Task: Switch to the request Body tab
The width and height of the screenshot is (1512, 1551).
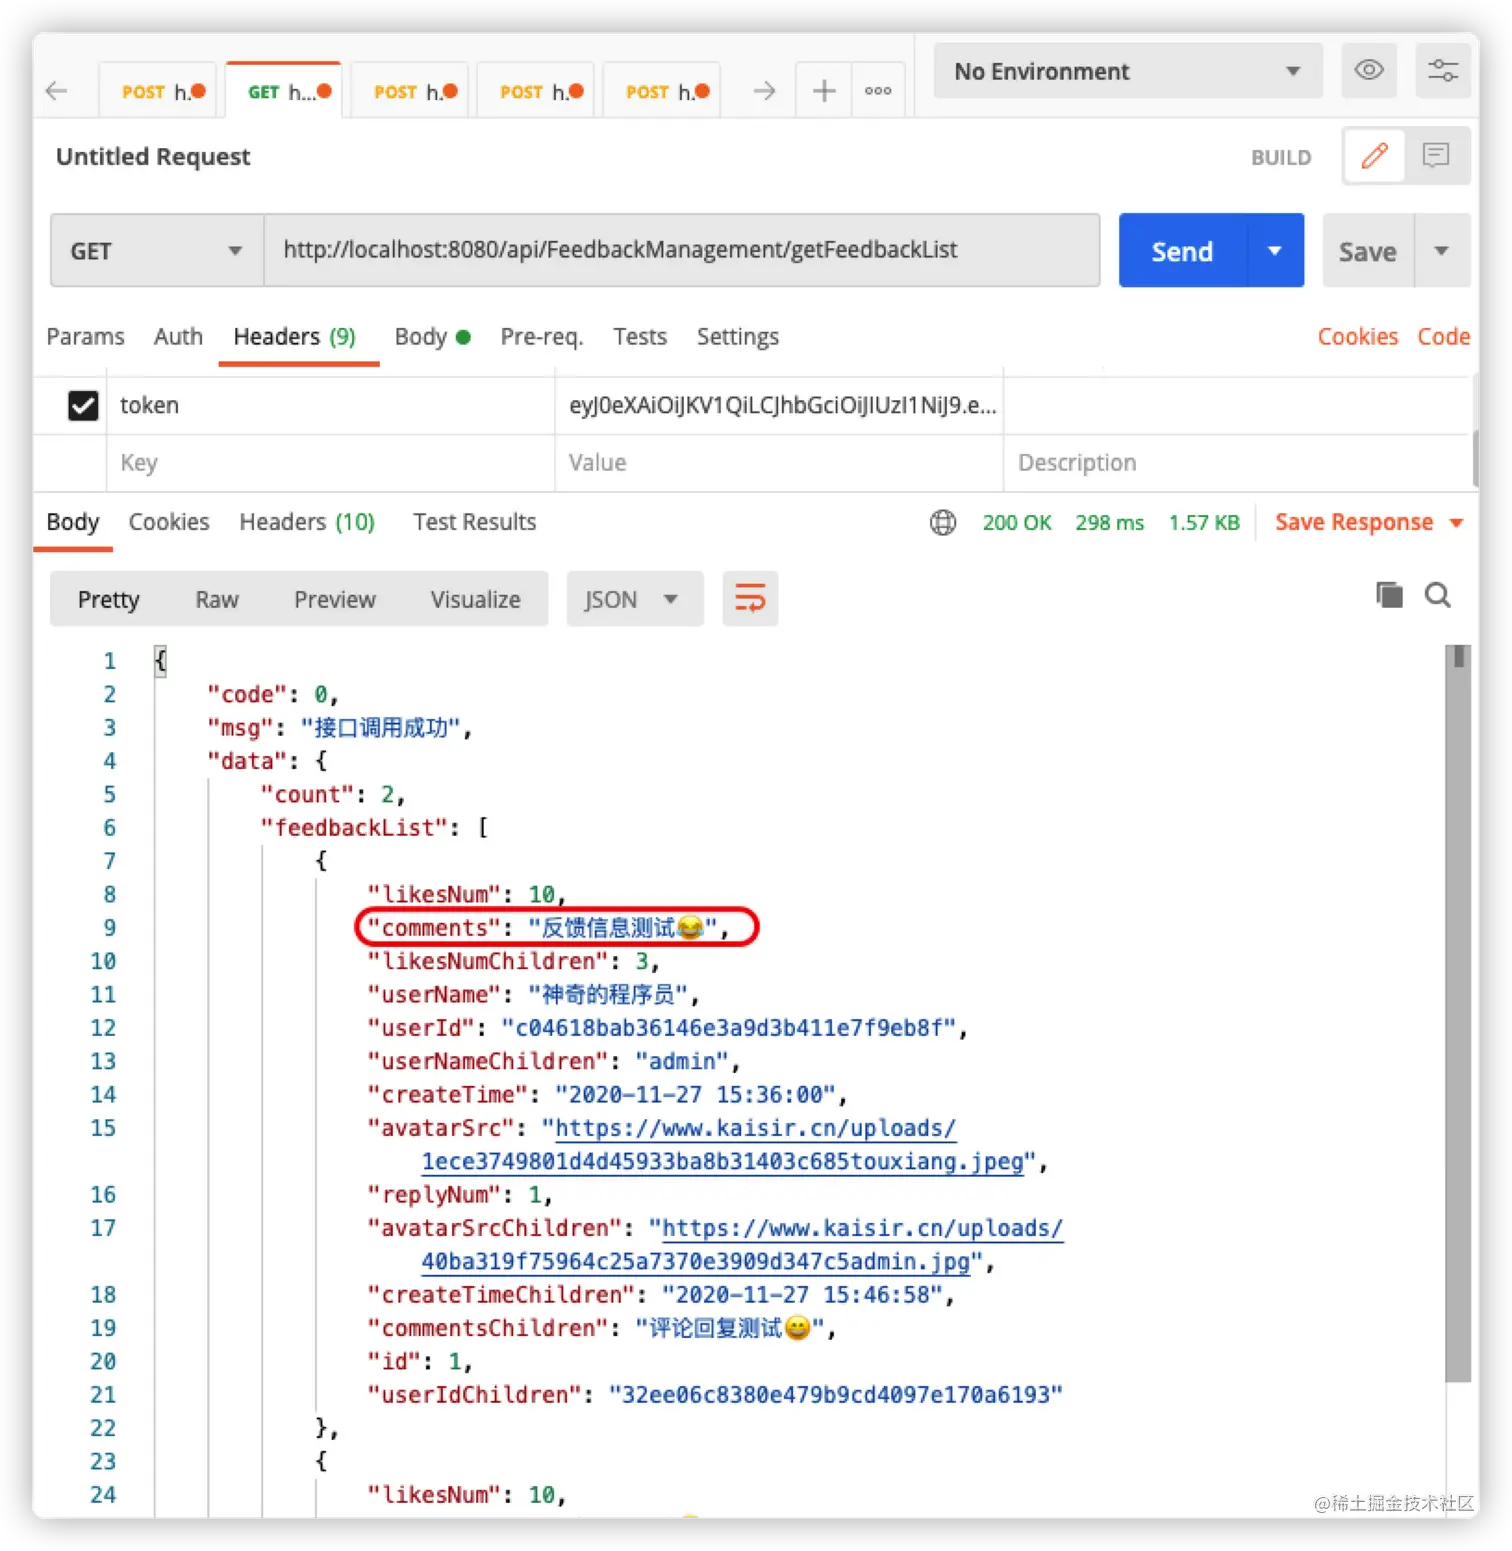Action: 432,337
